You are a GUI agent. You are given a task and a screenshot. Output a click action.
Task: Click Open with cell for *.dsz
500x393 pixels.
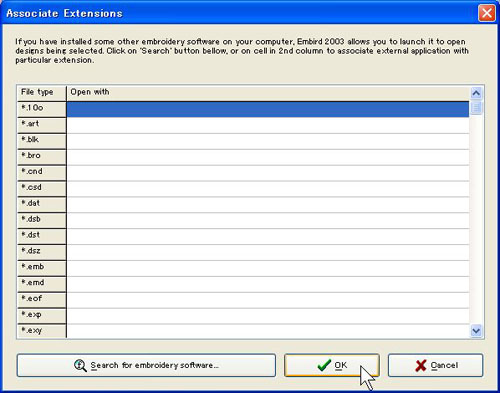[268, 252]
